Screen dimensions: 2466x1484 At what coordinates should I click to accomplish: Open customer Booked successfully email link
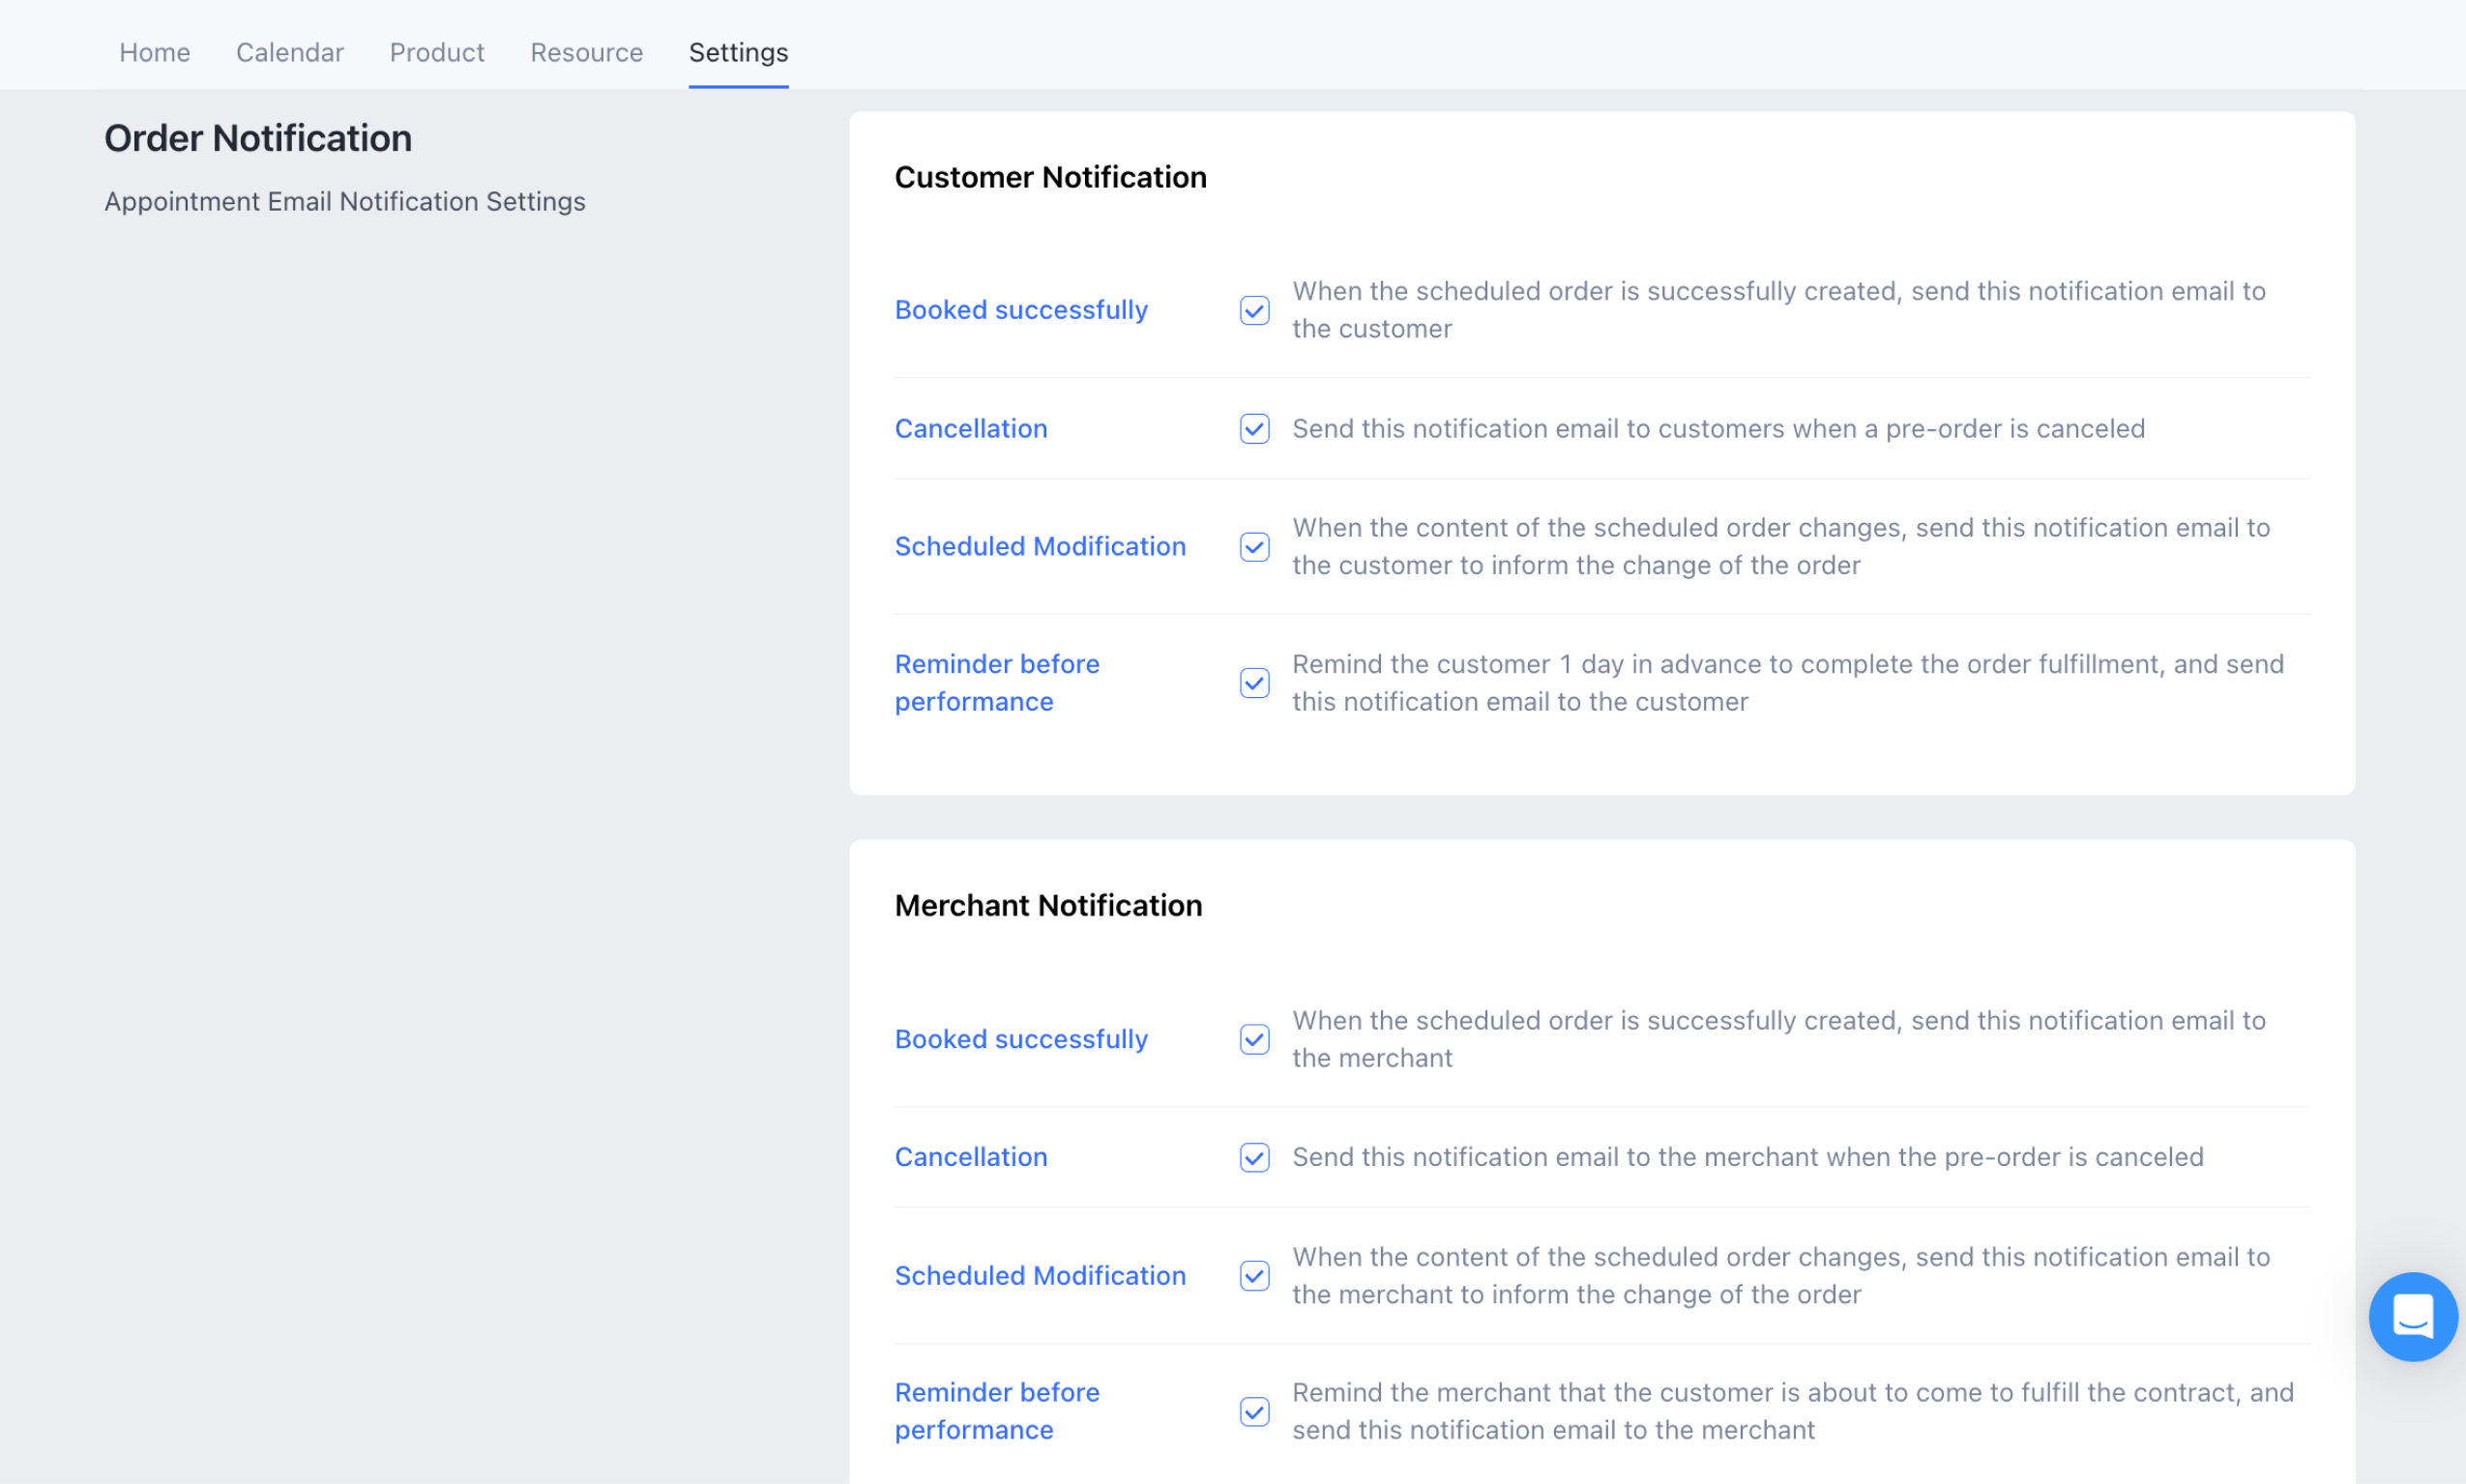[x=1021, y=310]
